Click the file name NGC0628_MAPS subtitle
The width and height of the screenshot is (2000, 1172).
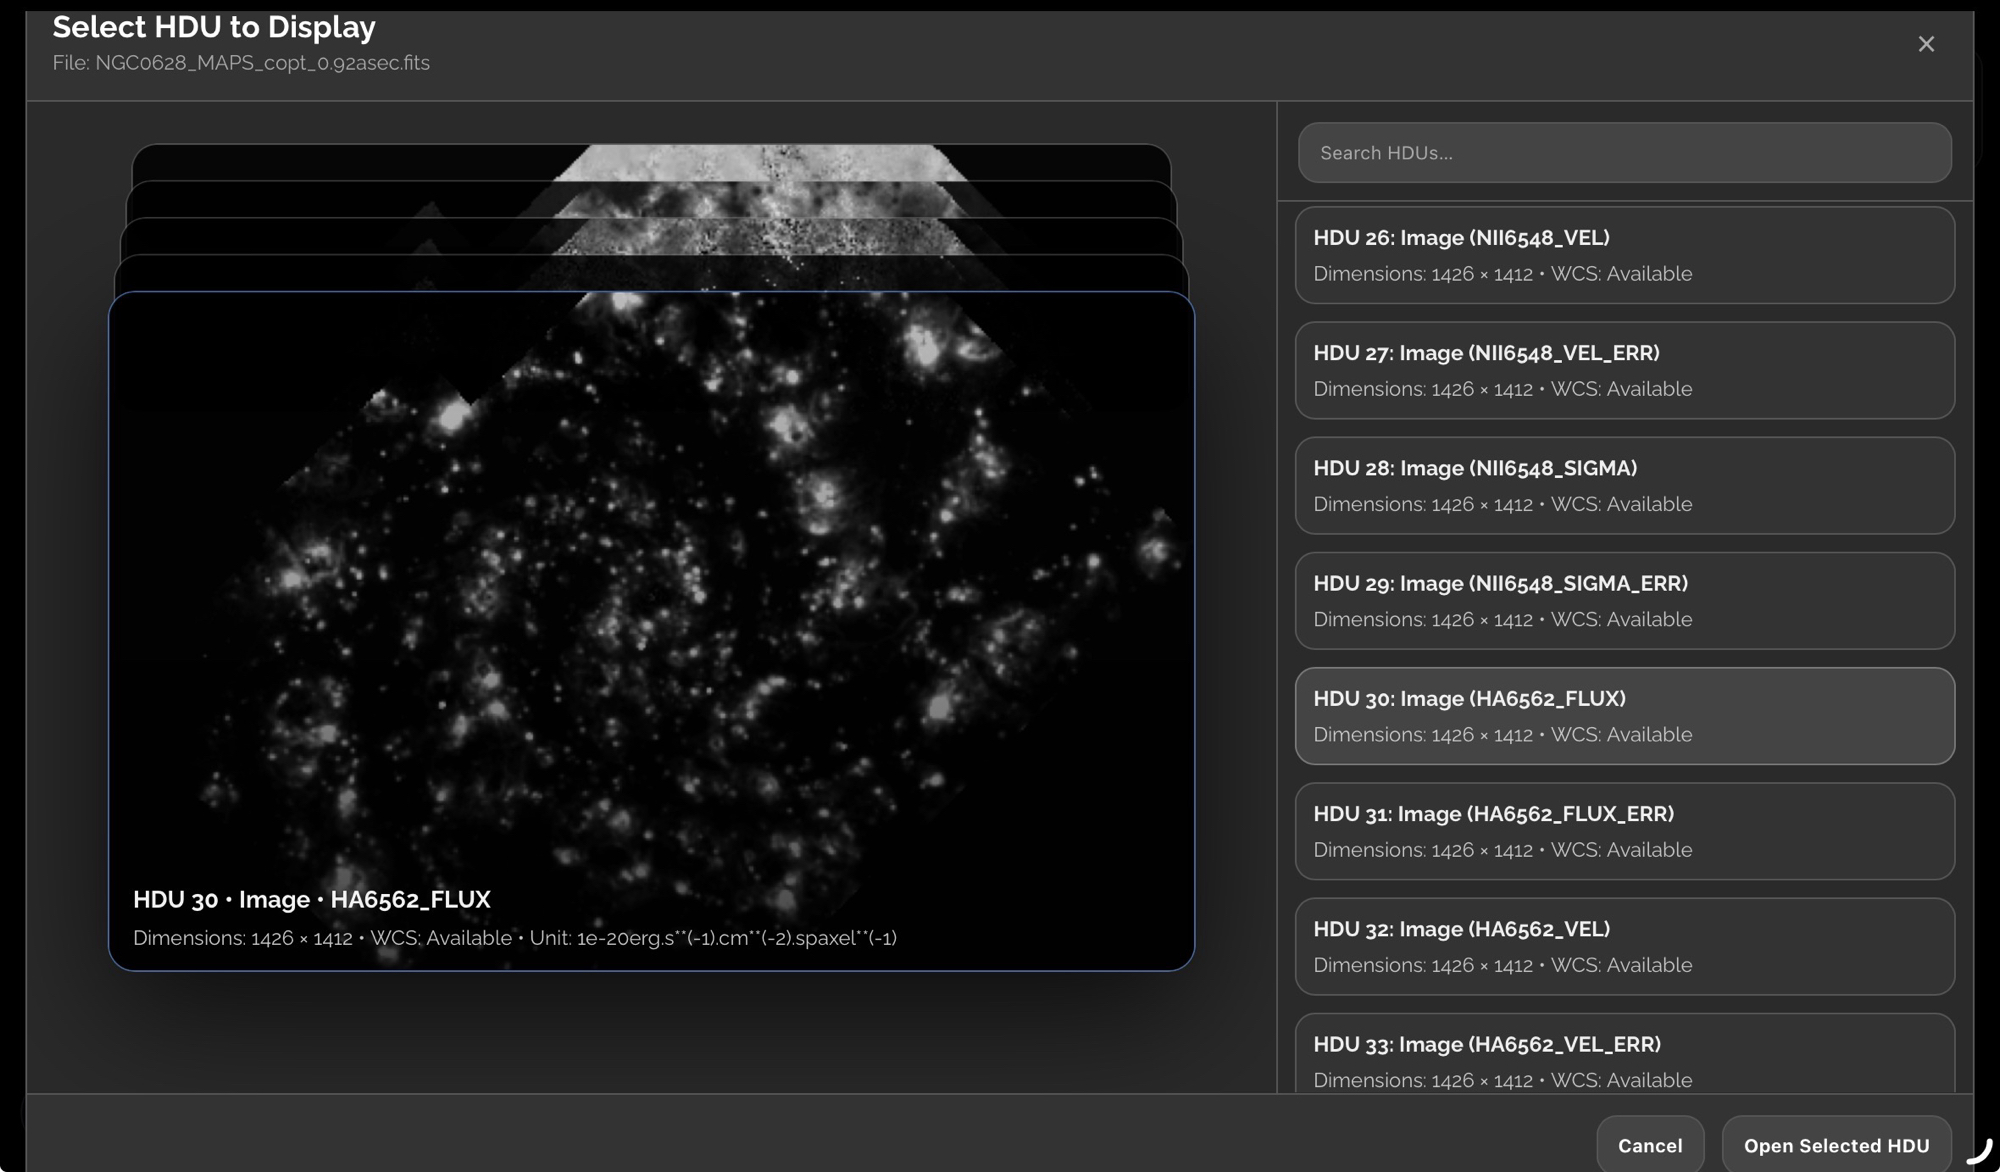click(241, 63)
